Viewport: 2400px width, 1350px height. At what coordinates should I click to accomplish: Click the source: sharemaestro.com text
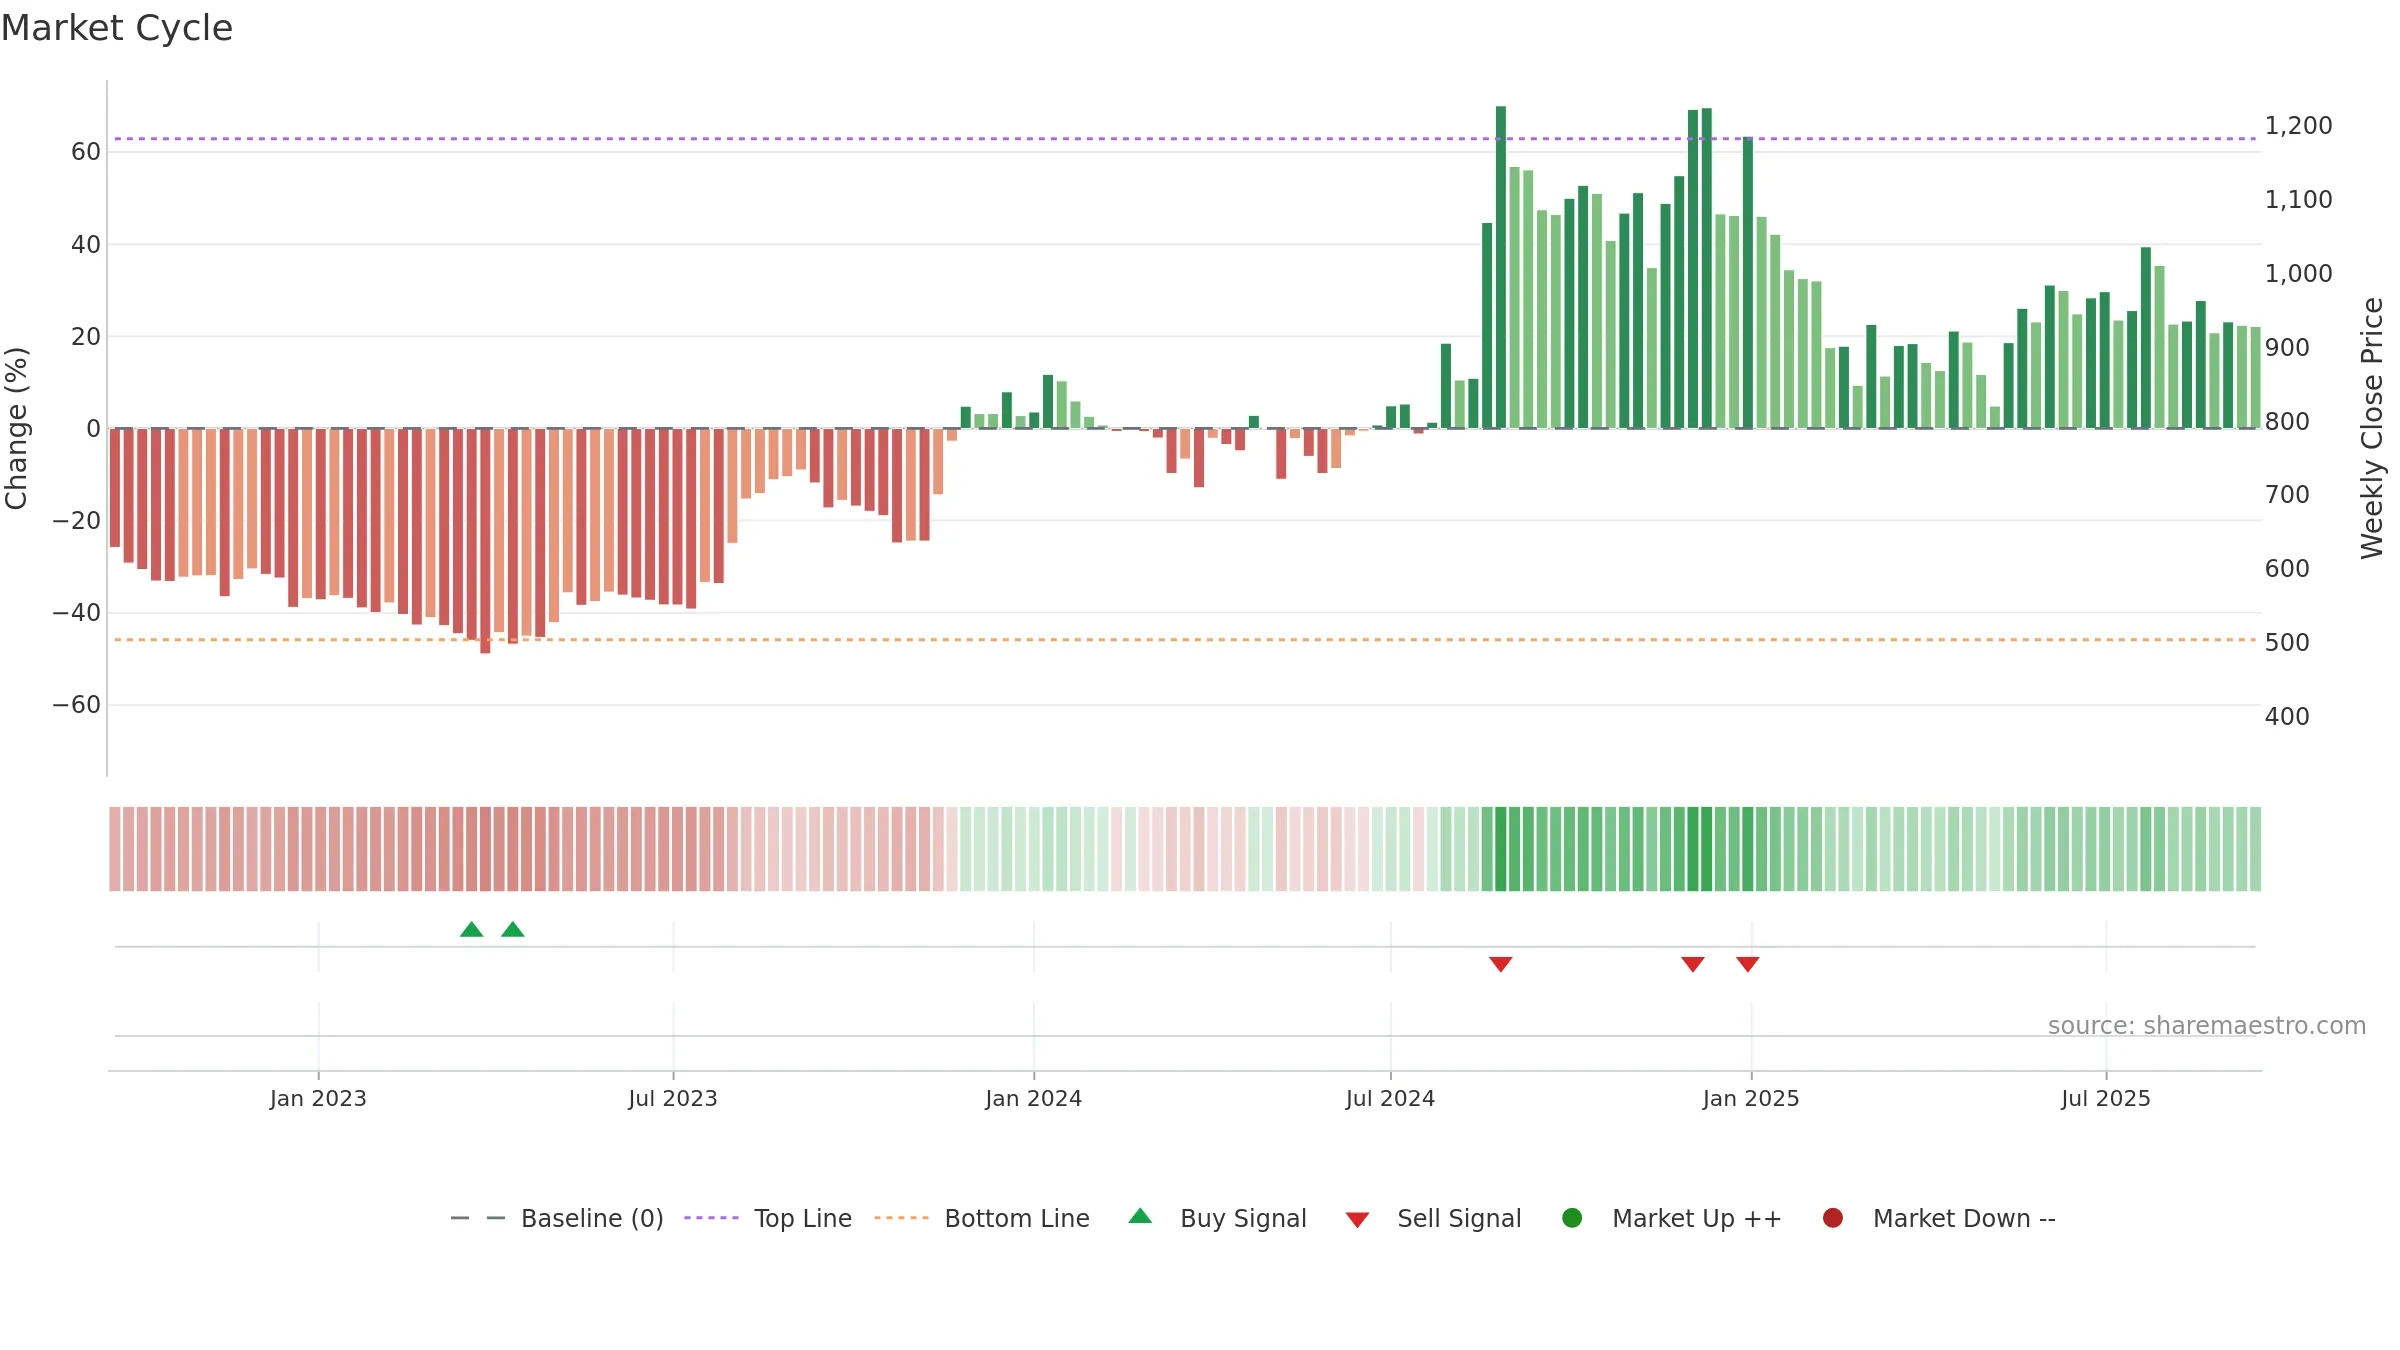[2207, 1025]
